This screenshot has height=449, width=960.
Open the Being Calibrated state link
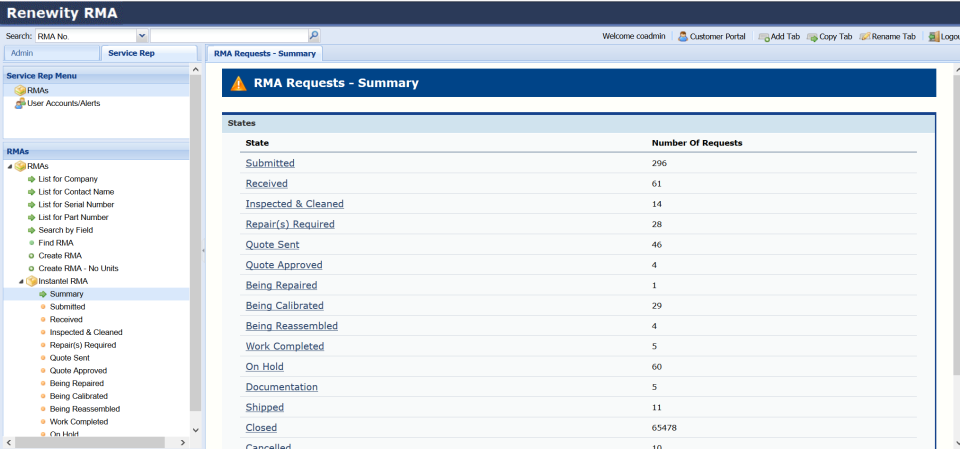click(285, 306)
